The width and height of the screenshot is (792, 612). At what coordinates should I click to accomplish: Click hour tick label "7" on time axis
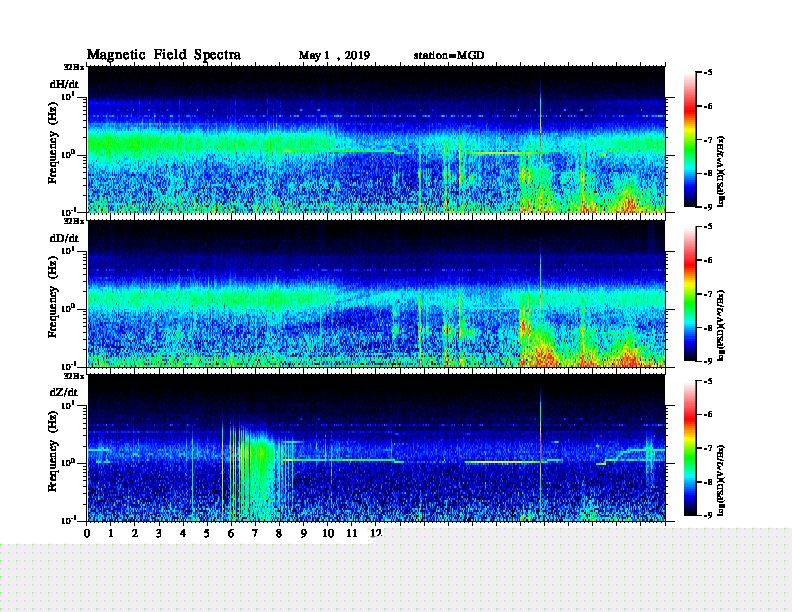[x=255, y=533]
